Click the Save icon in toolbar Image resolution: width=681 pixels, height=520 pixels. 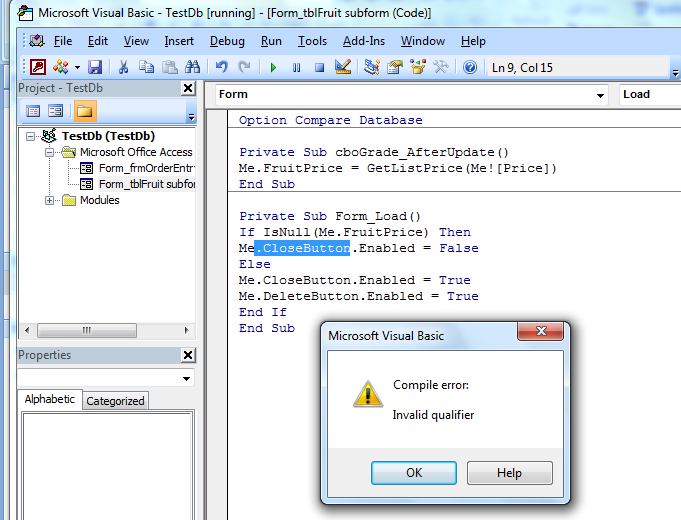coord(95,67)
